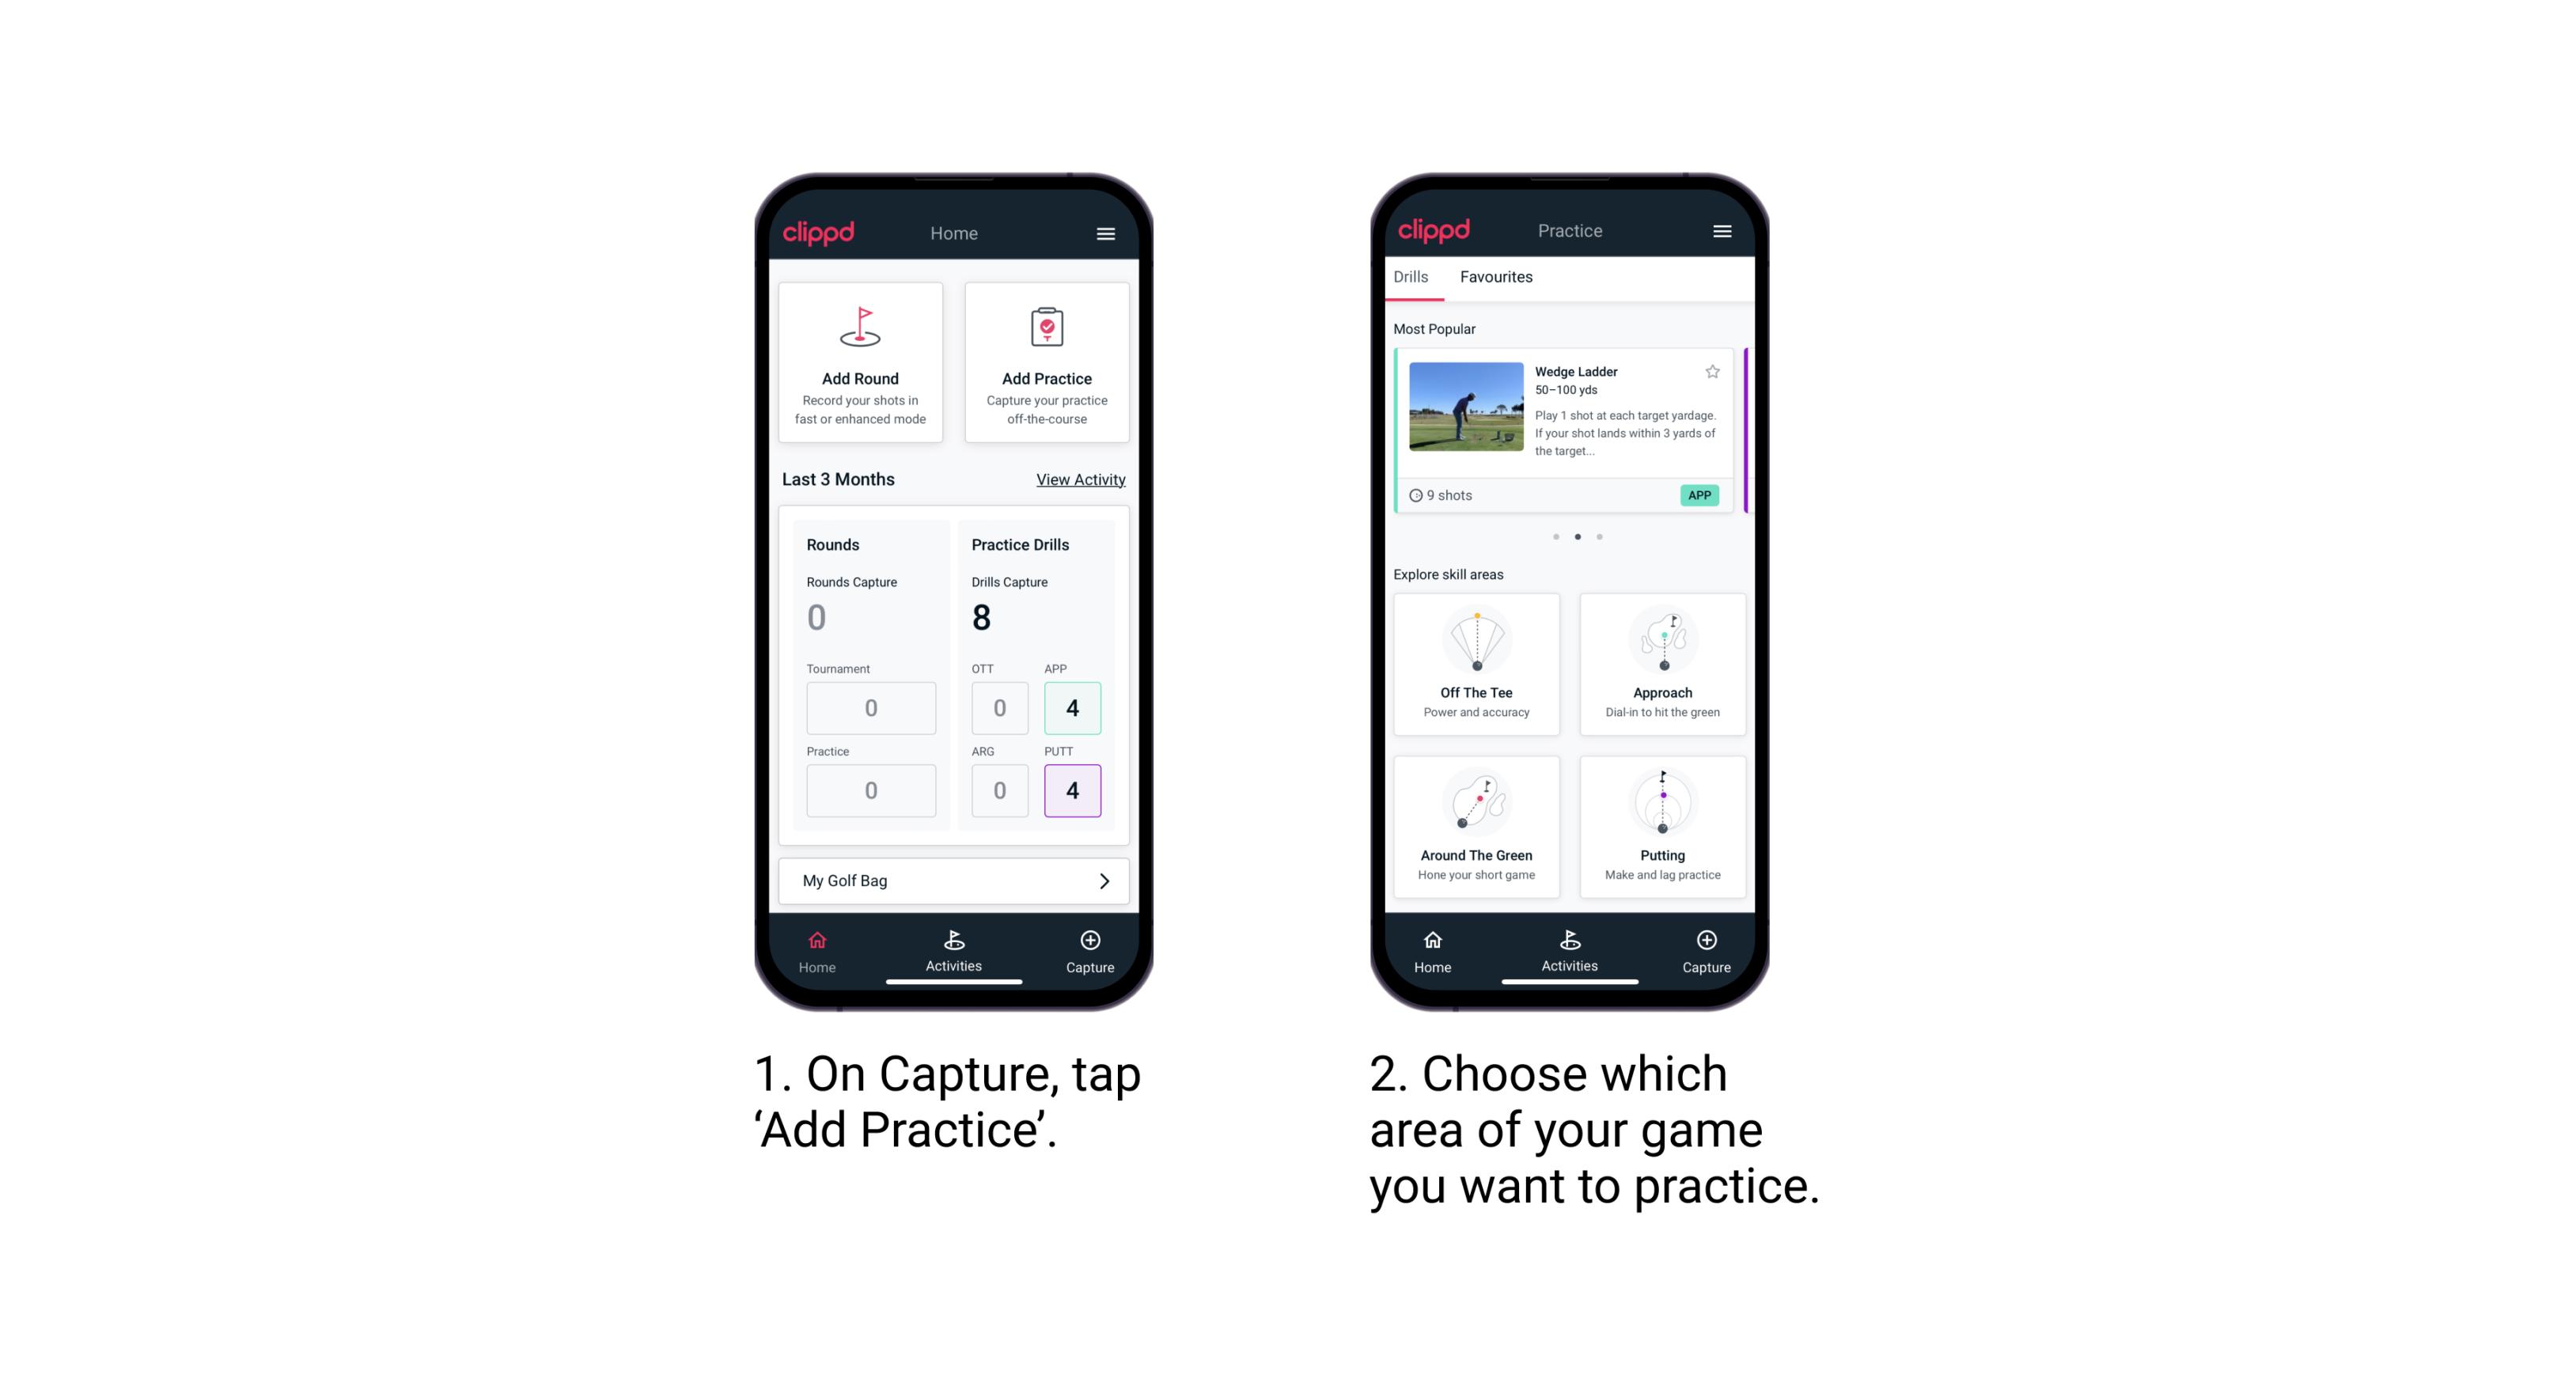Expand the View Activity link
Viewport: 2576px width, 1386px height.
tap(1081, 478)
